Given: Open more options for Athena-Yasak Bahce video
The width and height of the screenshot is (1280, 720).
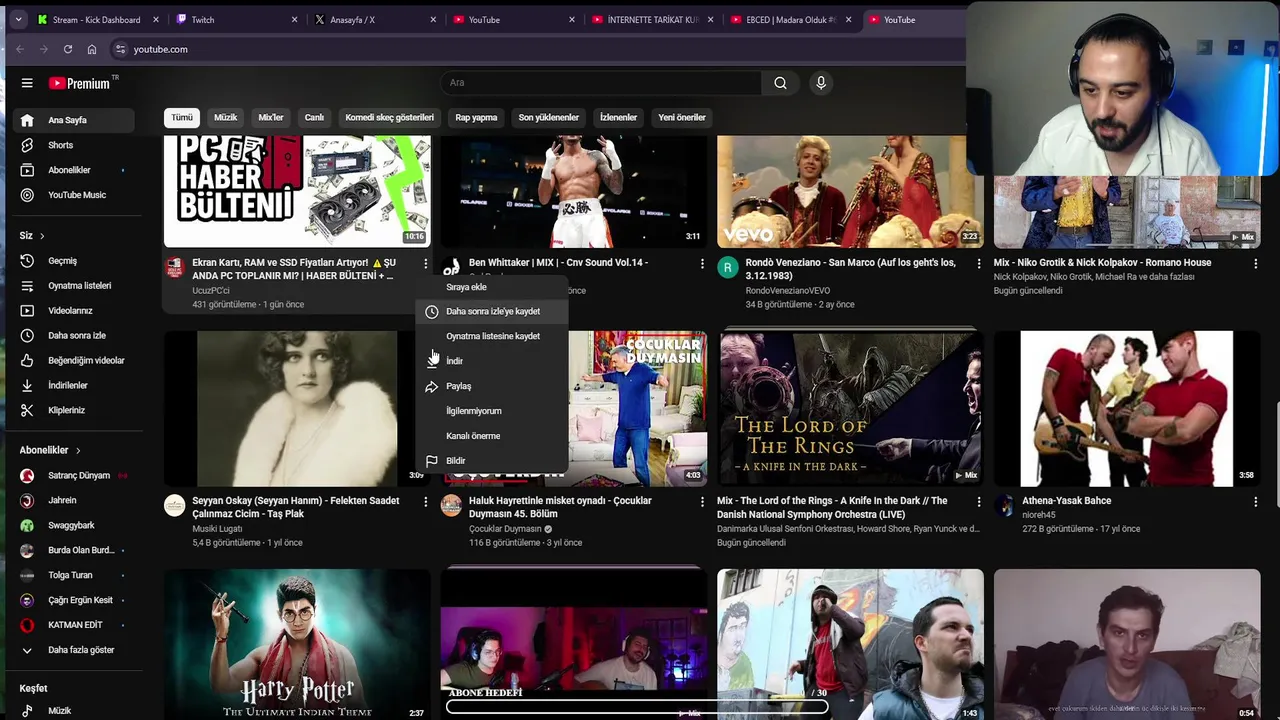Looking at the screenshot, I should [1256, 502].
